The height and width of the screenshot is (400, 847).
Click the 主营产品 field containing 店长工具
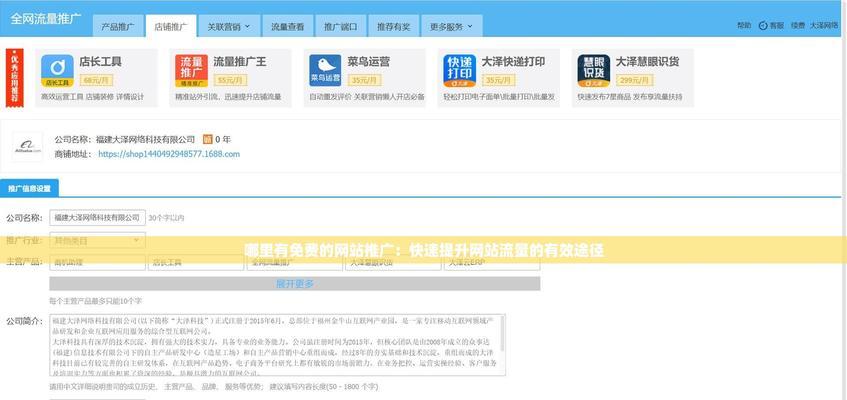[x=196, y=263]
